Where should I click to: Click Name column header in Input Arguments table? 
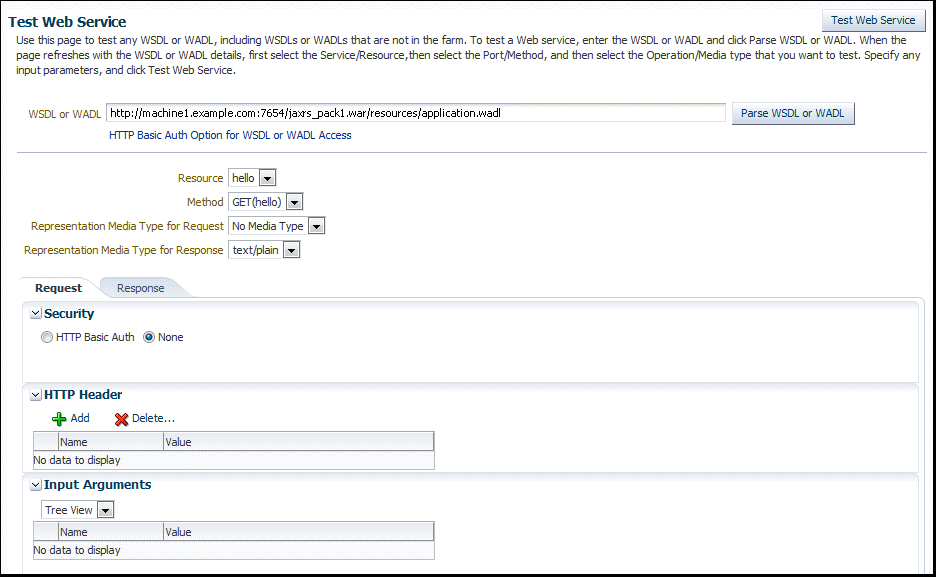(110, 532)
